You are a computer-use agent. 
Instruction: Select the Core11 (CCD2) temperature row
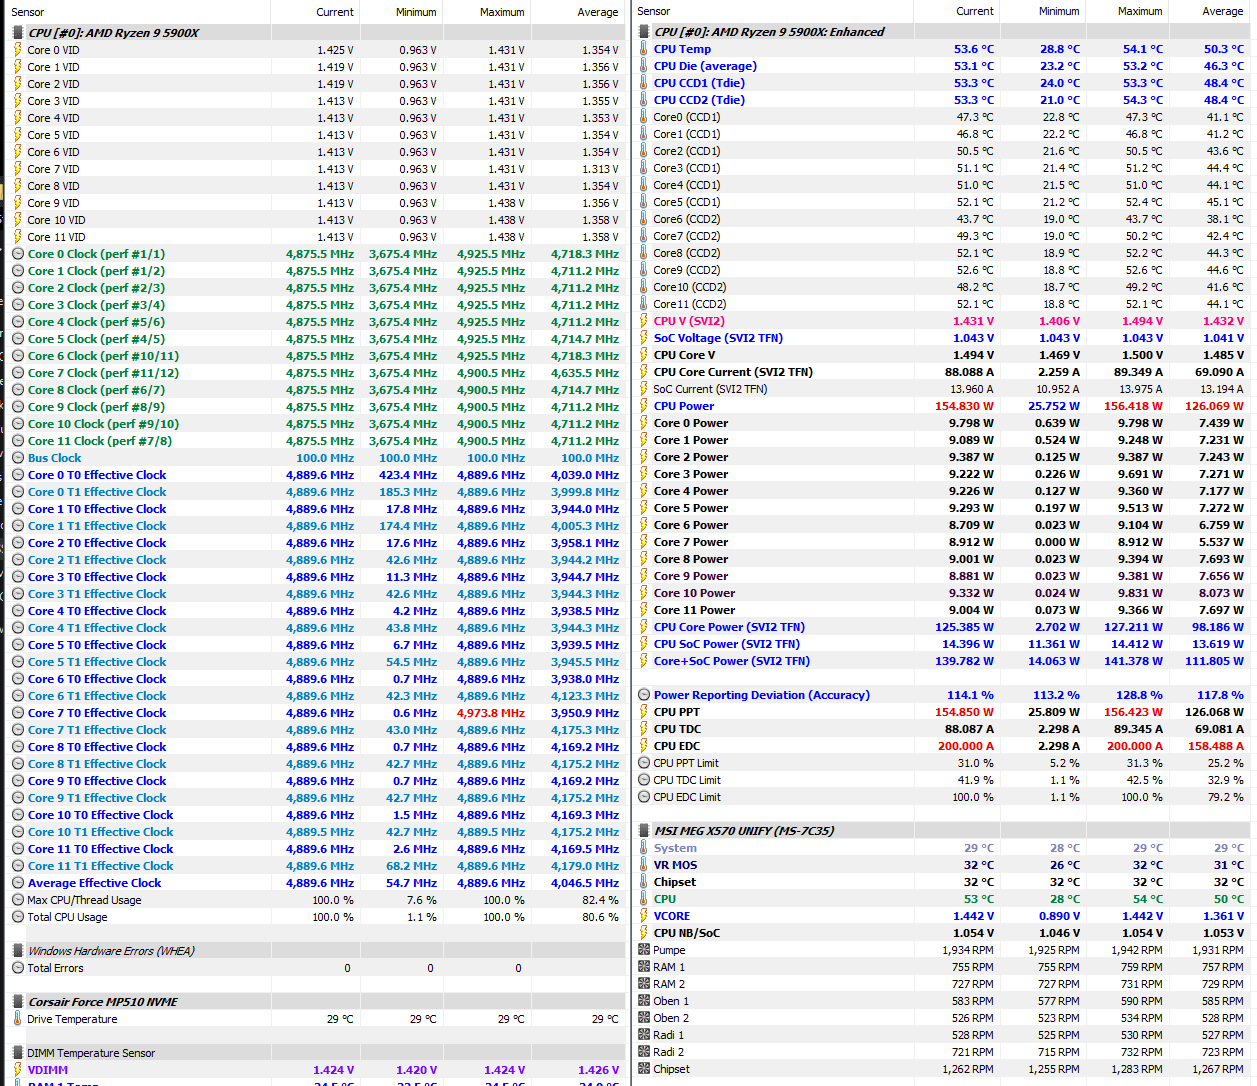pyautogui.click(x=942, y=304)
